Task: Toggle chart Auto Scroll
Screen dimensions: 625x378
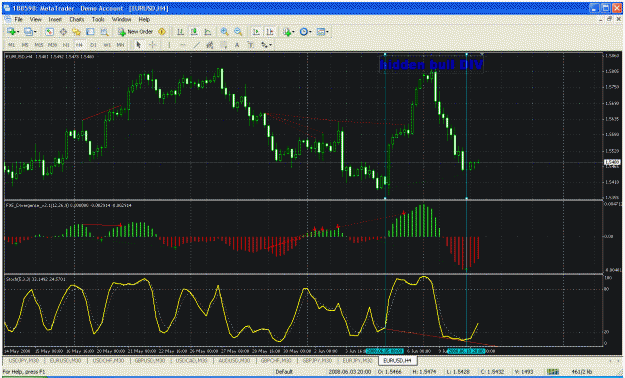Action: 256,32
